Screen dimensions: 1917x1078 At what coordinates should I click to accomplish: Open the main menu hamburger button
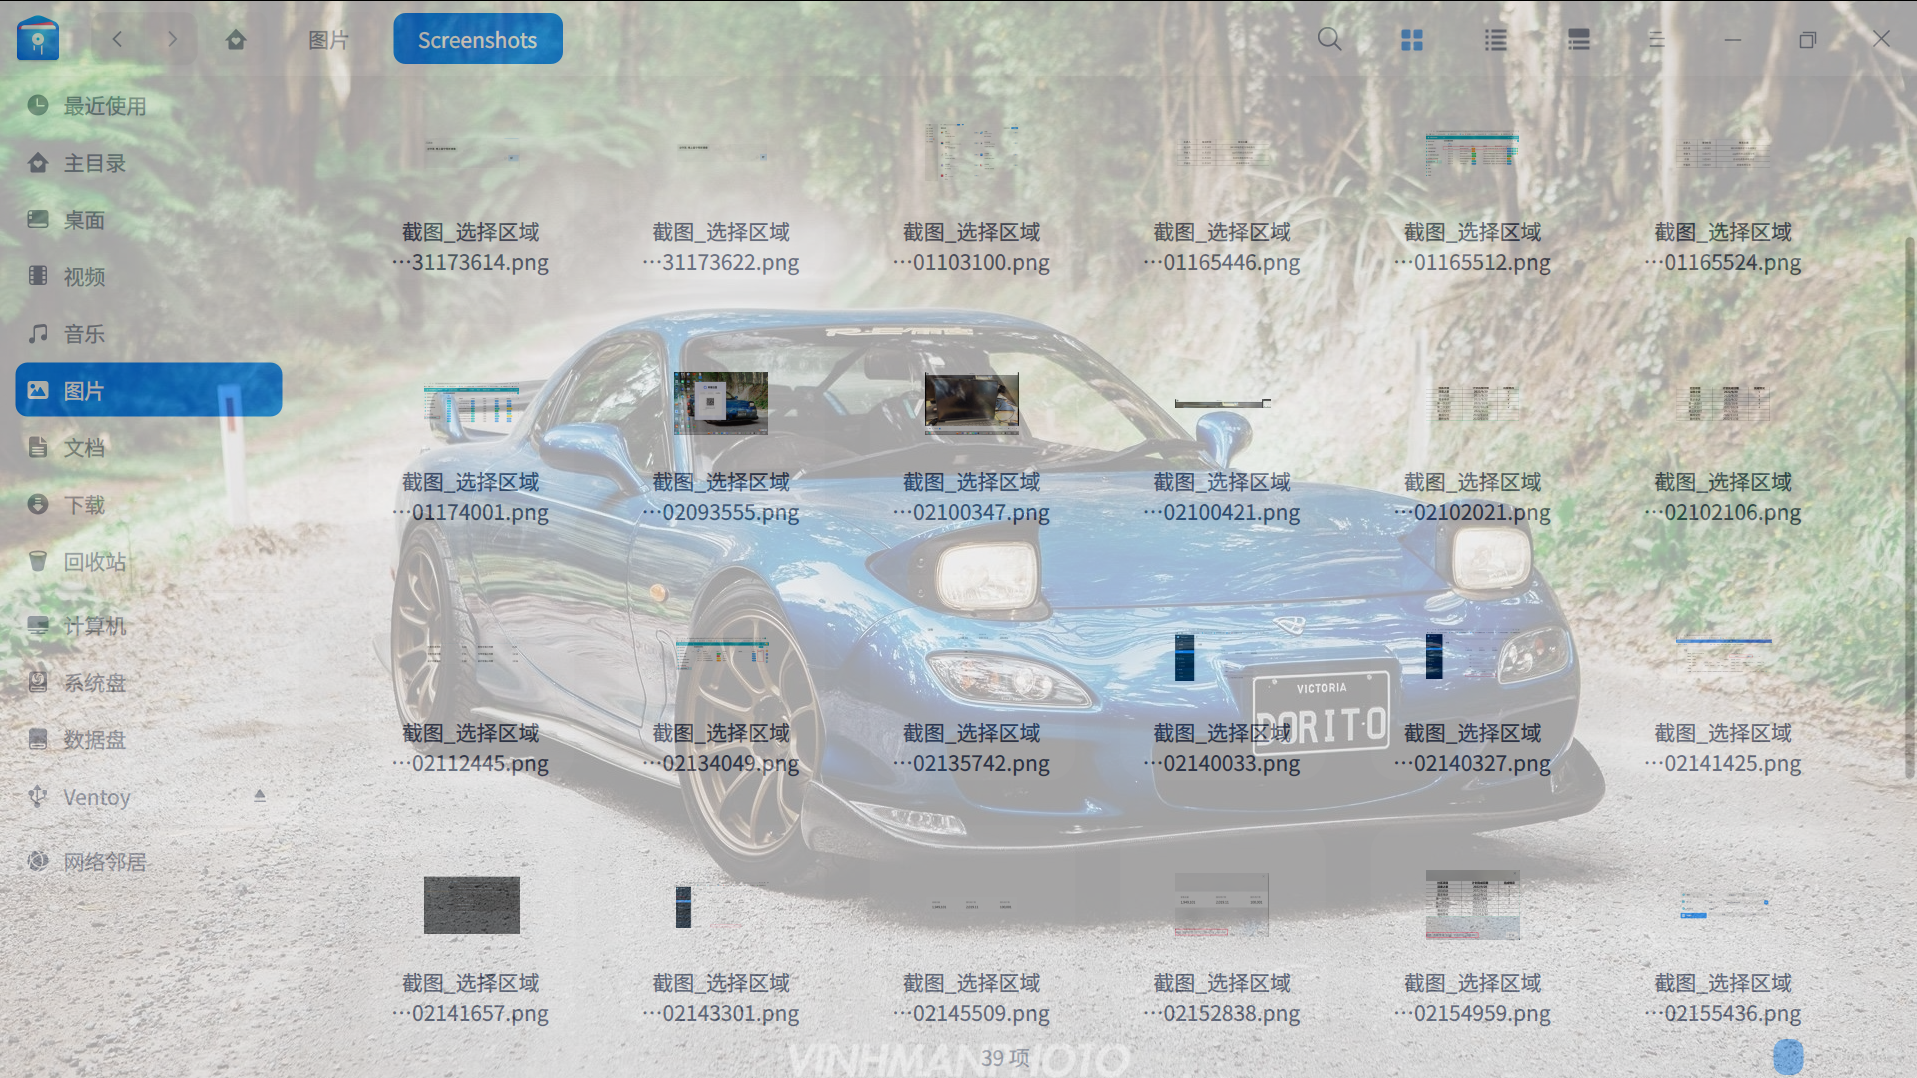[x=1656, y=40]
